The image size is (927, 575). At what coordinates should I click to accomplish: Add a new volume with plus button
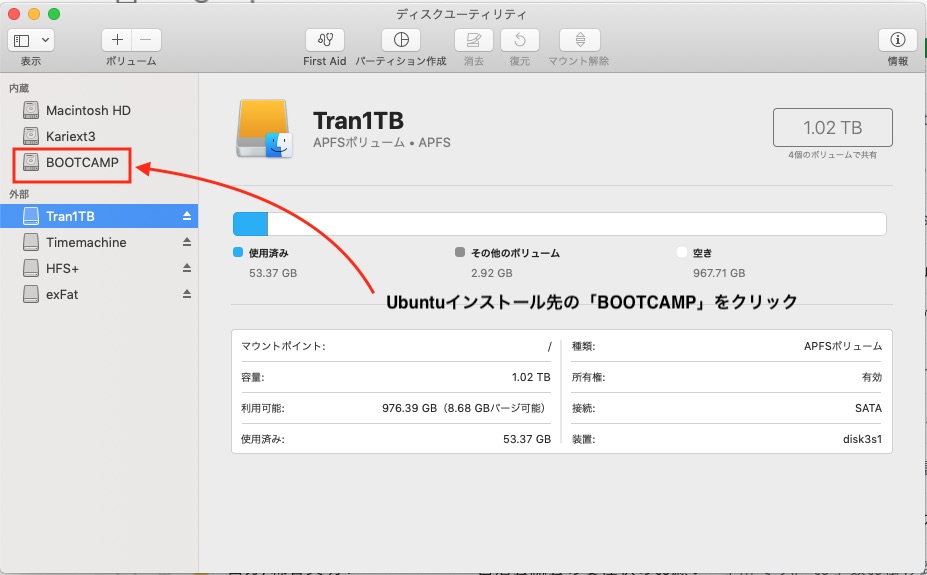(117, 40)
